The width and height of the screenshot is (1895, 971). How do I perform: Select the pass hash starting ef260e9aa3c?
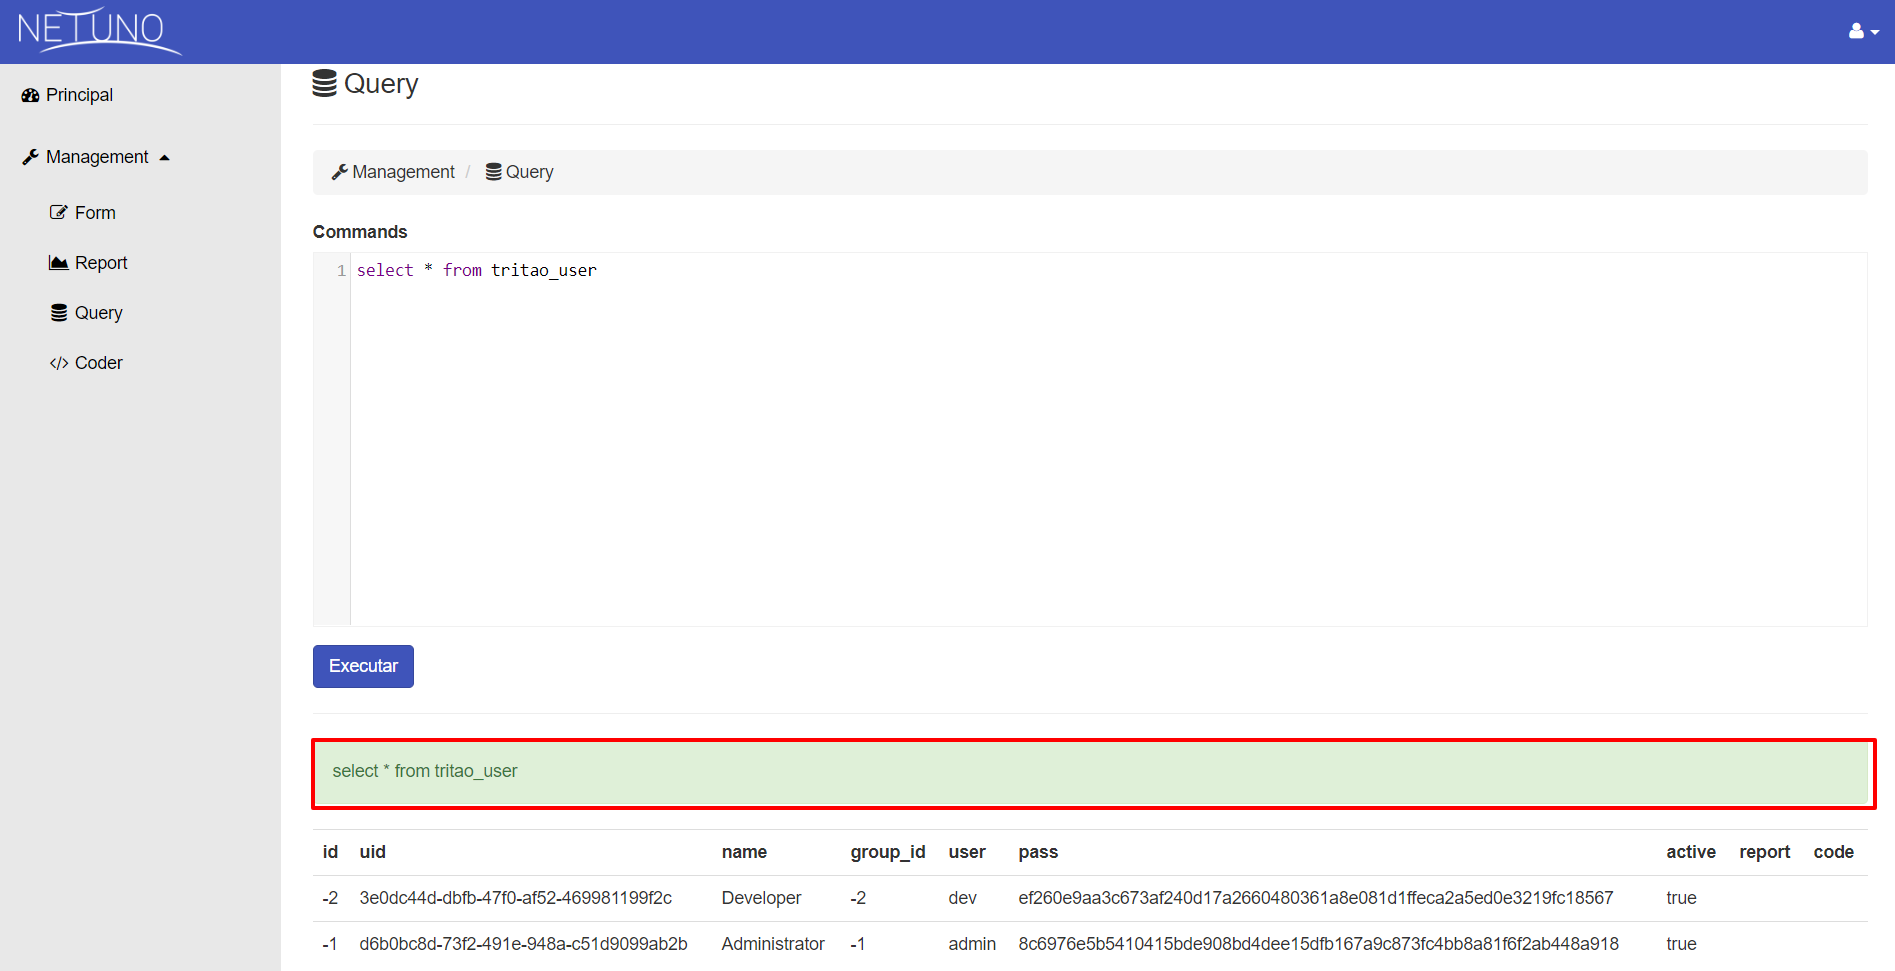1316,898
